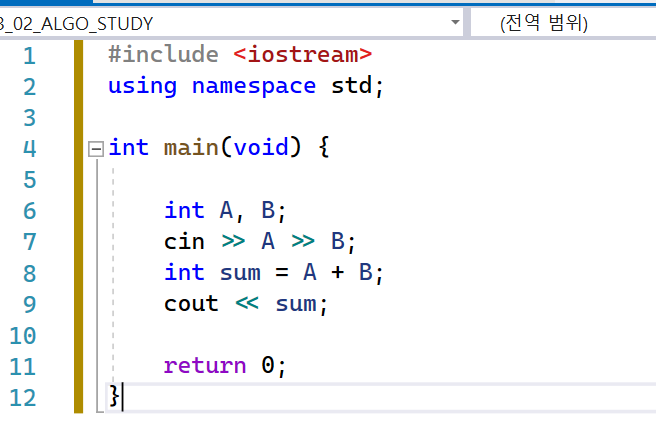The image size is (656, 426).
Task: Click the '0;' return value on line 11
Action: point(274,366)
